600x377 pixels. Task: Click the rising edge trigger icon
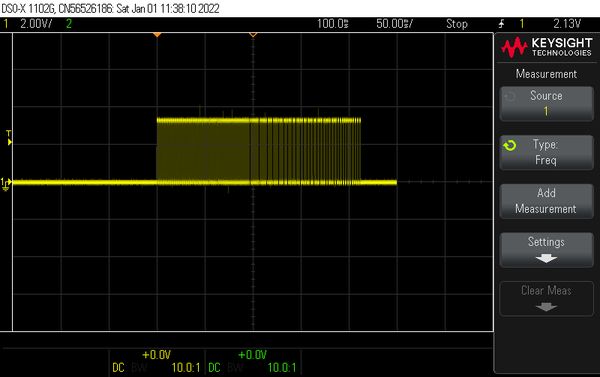pyautogui.click(x=502, y=24)
